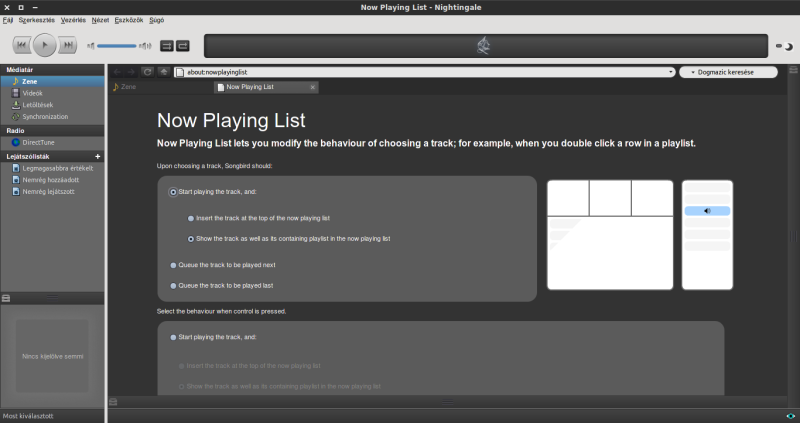The image size is (800, 423).
Task: Open the Nemrég lejátszott playlist
Action: click(x=52, y=191)
